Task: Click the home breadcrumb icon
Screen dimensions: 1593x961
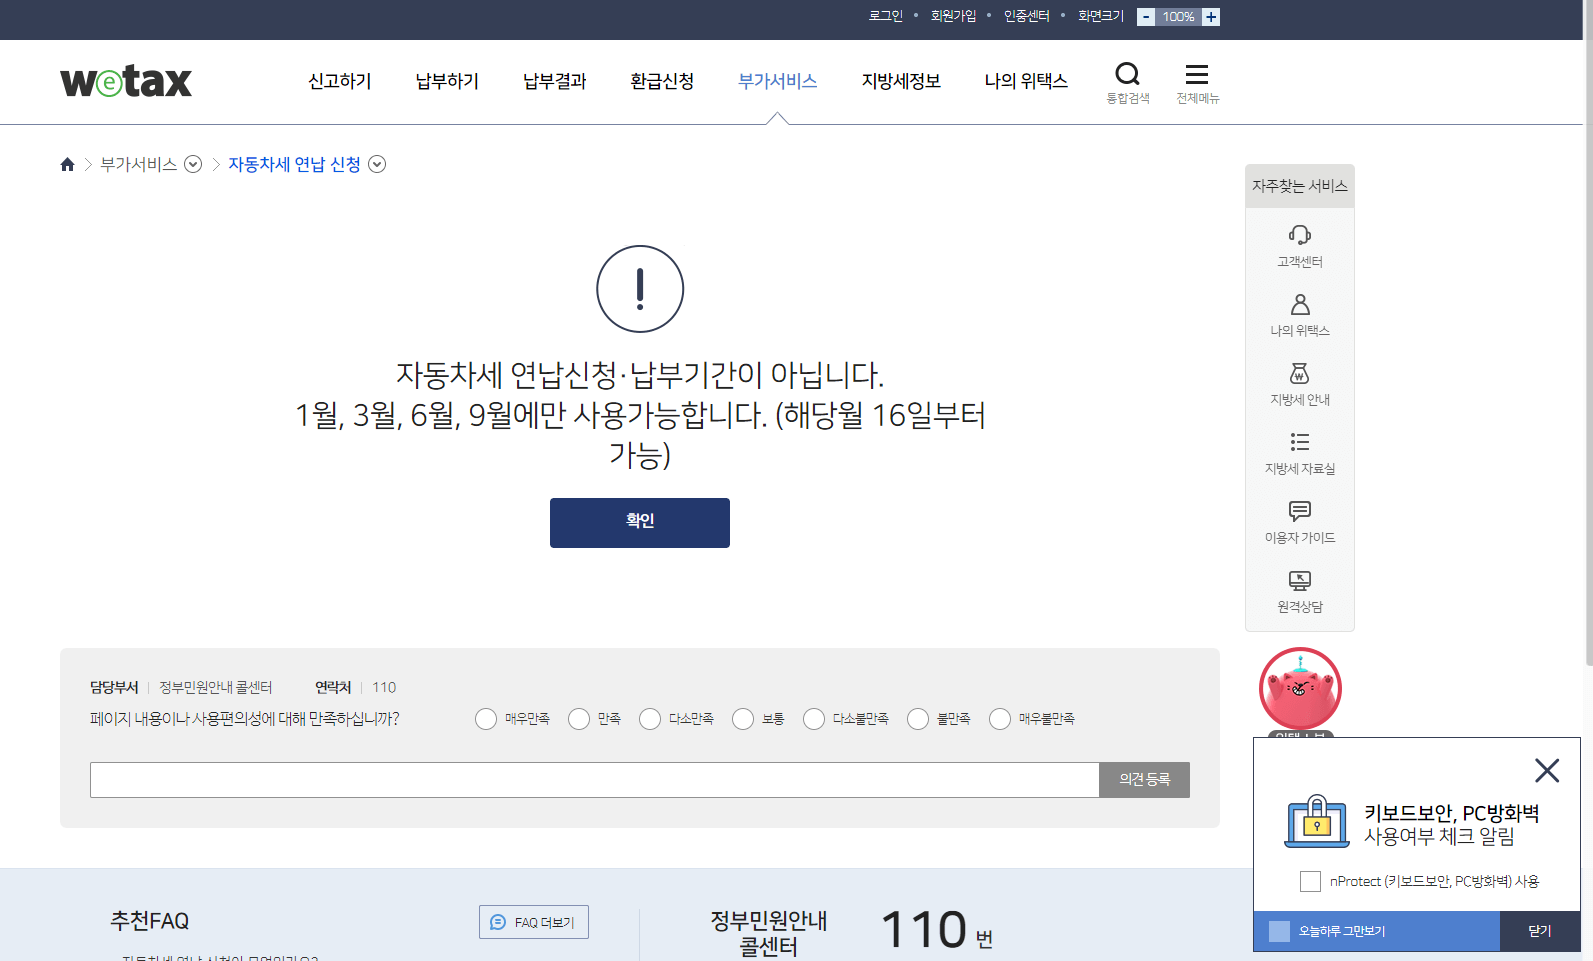Action: (68, 164)
